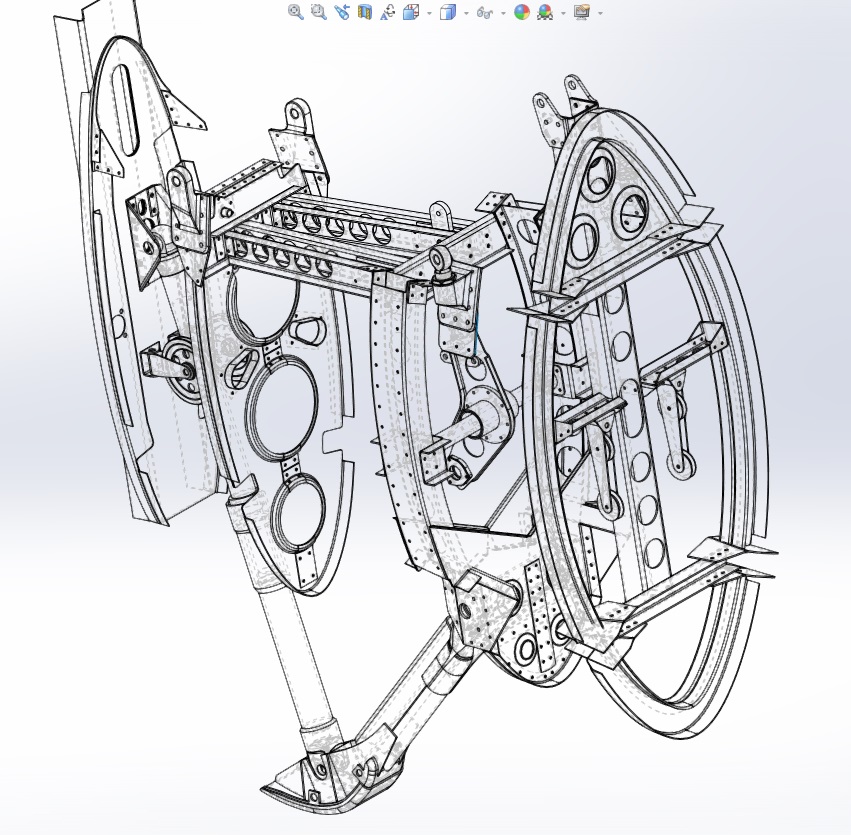Viewport: 851px width, 835px height.
Task: Toggle the Section View tool
Action: pyautogui.click(x=365, y=12)
